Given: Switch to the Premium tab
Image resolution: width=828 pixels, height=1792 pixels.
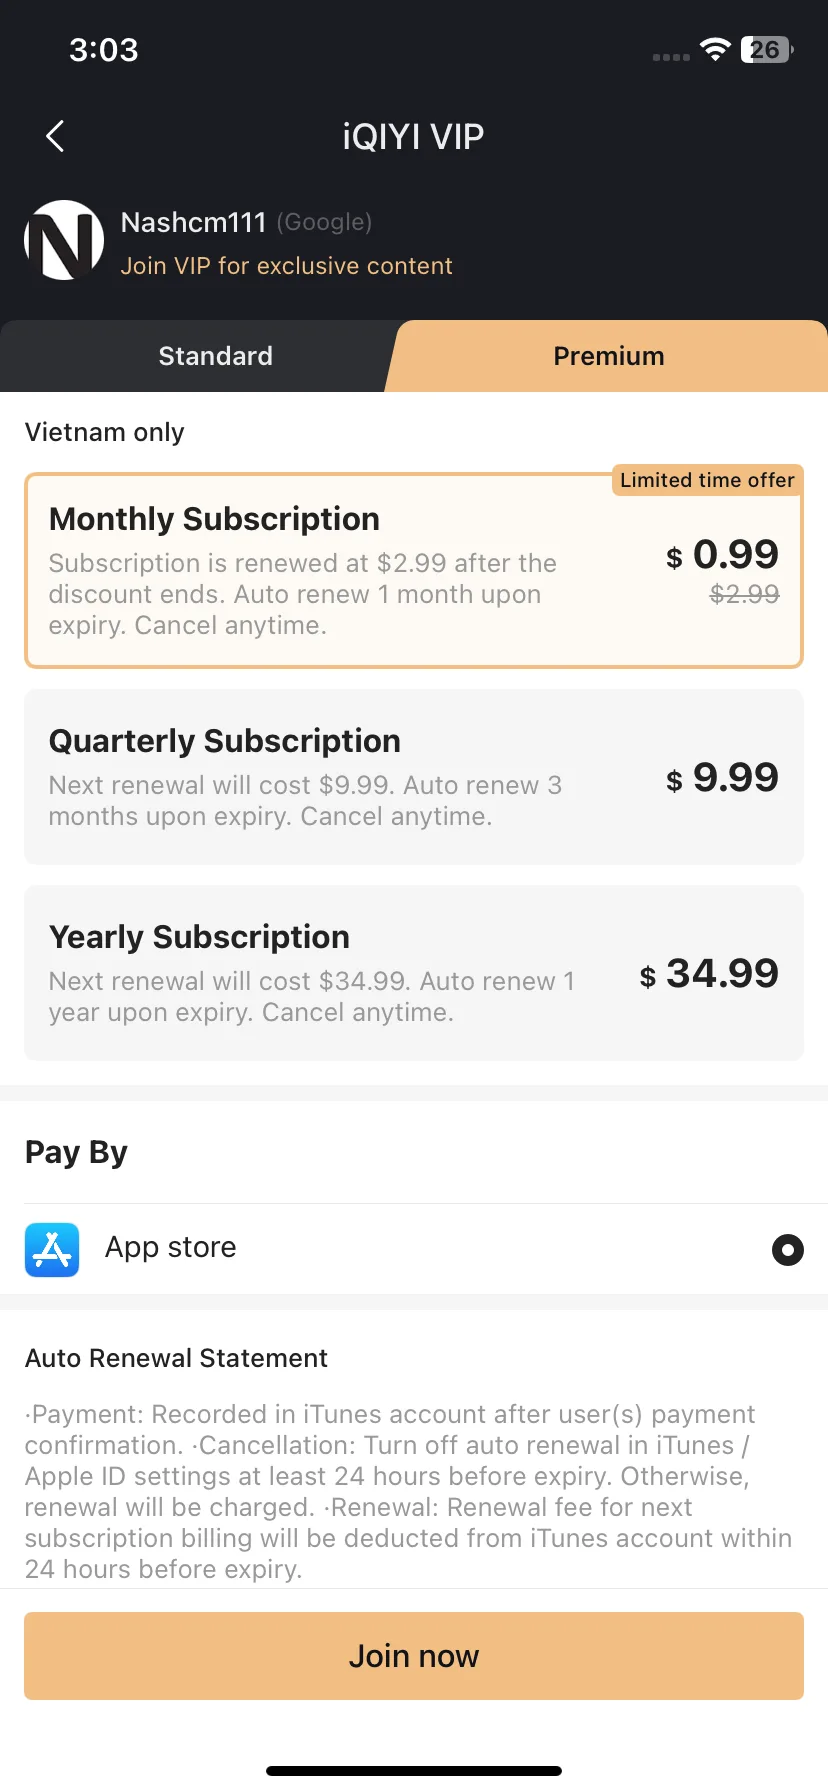Looking at the screenshot, I should [609, 356].
